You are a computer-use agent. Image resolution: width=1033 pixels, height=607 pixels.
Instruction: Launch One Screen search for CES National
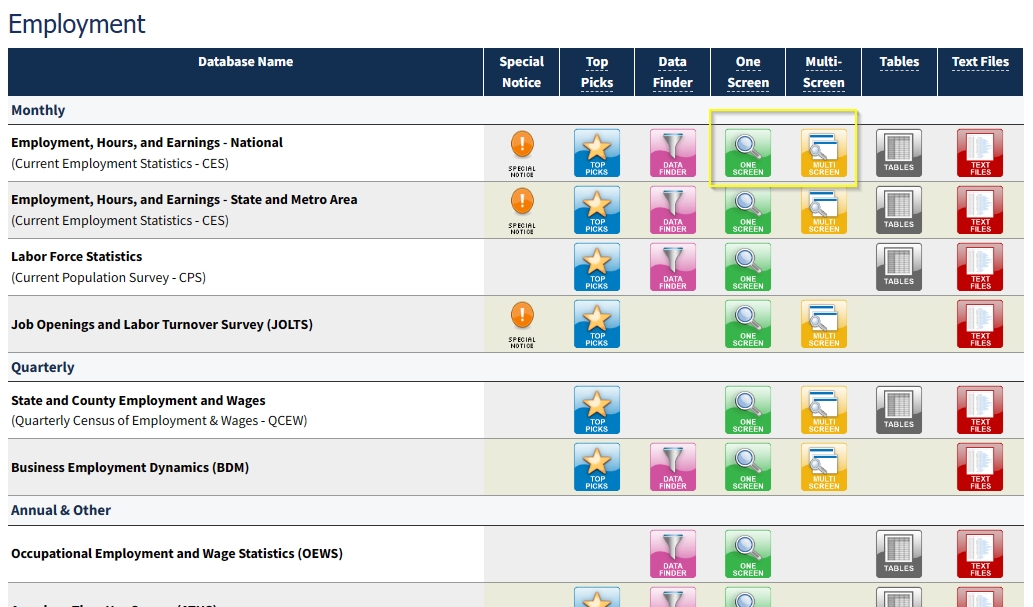(x=748, y=153)
